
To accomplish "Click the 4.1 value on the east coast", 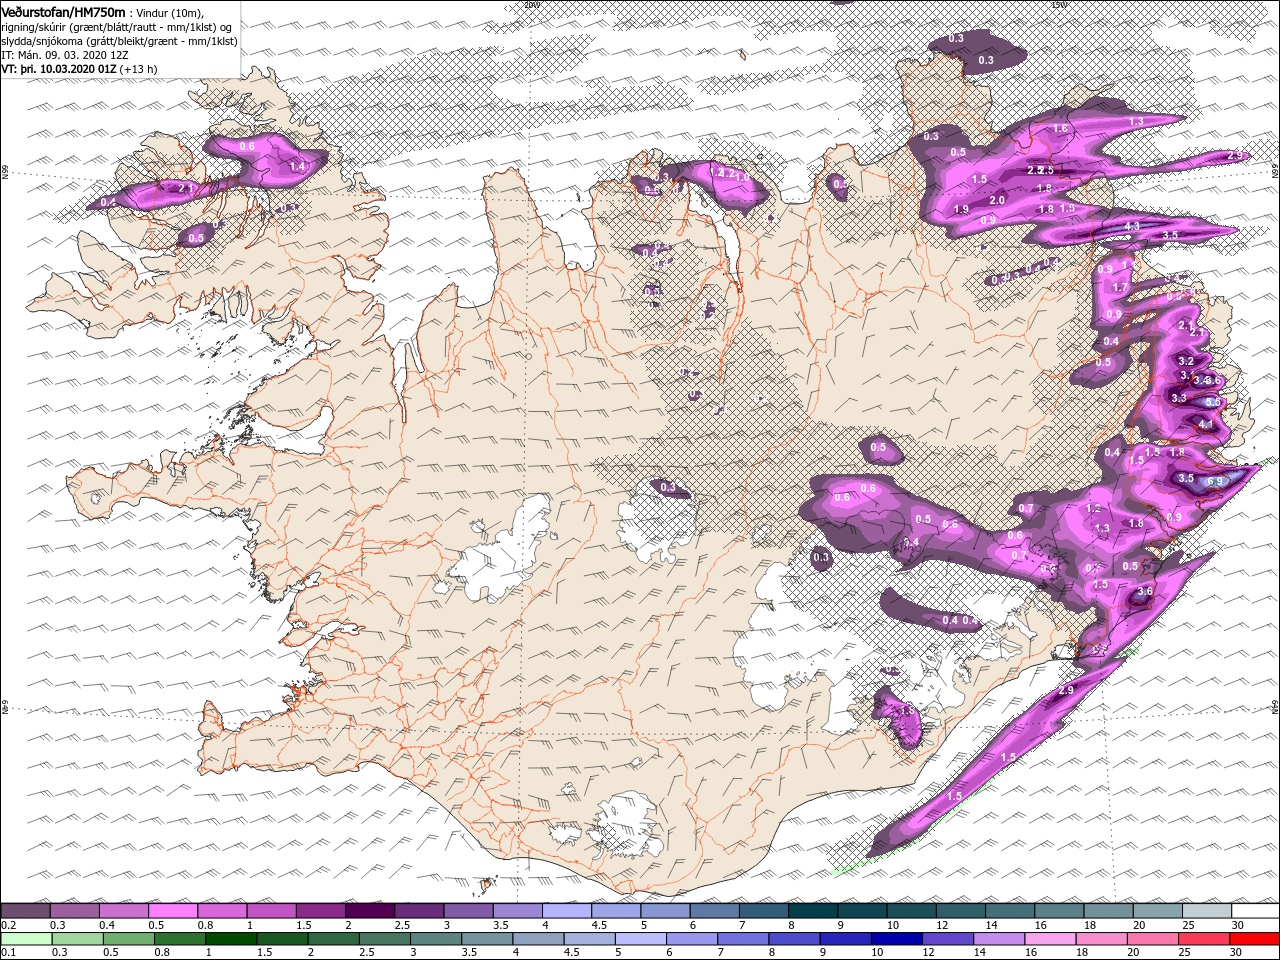I will pos(1205,425).
